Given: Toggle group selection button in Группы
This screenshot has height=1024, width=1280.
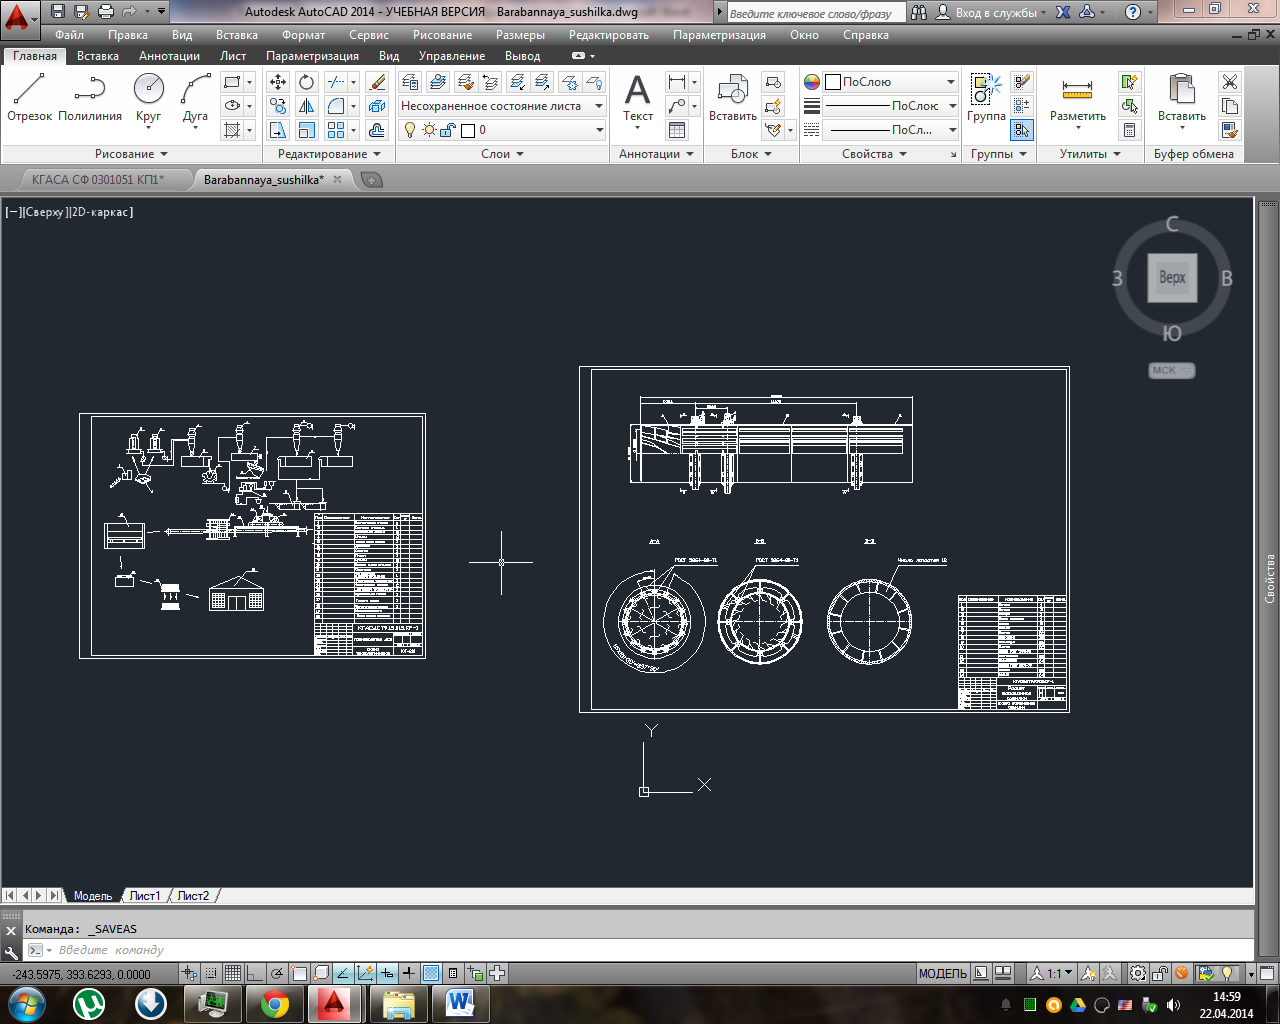Looking at the screenshot, I should click(1022, 130).
